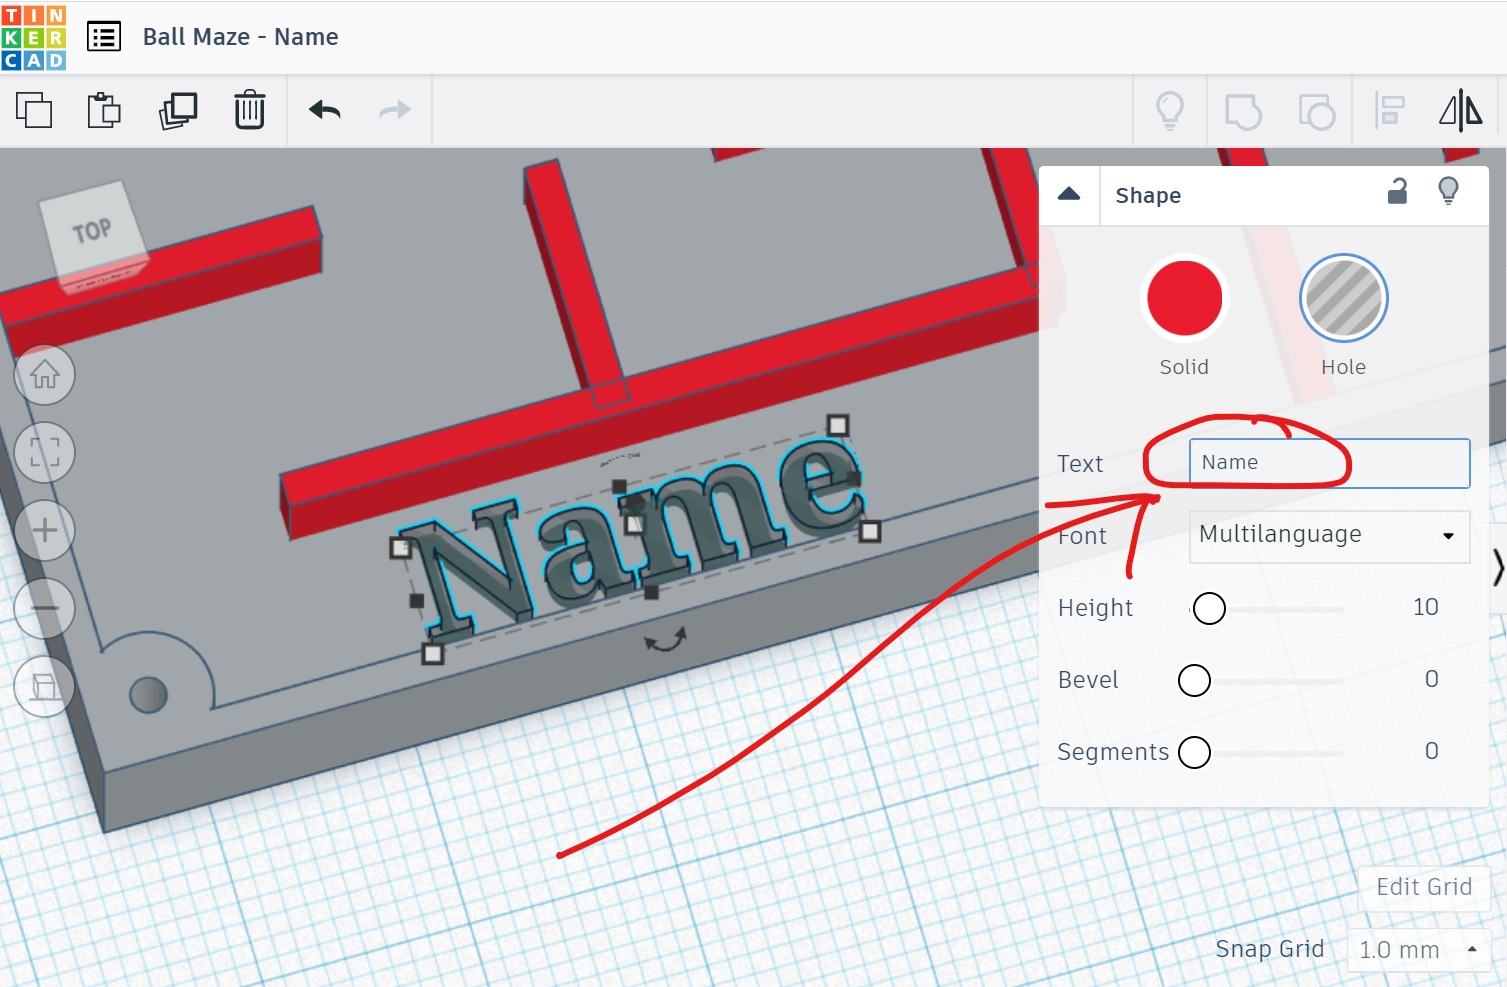
Task: Toggle lock editing on the shape
Action: point(1398,191)
